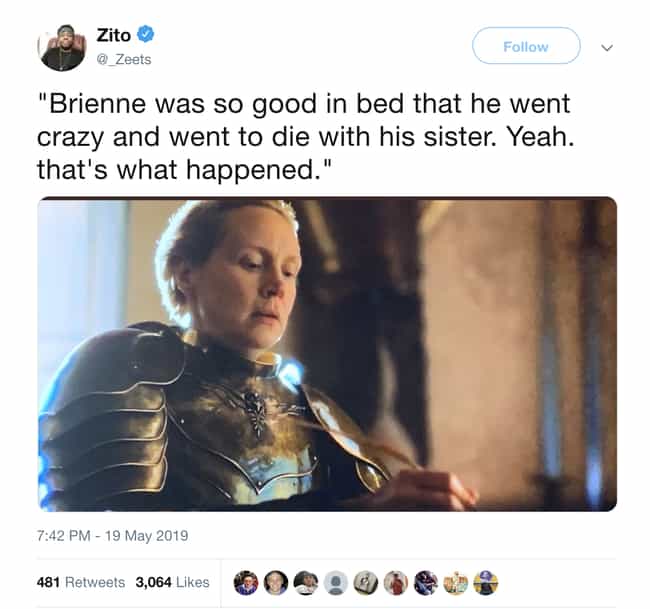Open the last liker's avatar

click(486, 582)
